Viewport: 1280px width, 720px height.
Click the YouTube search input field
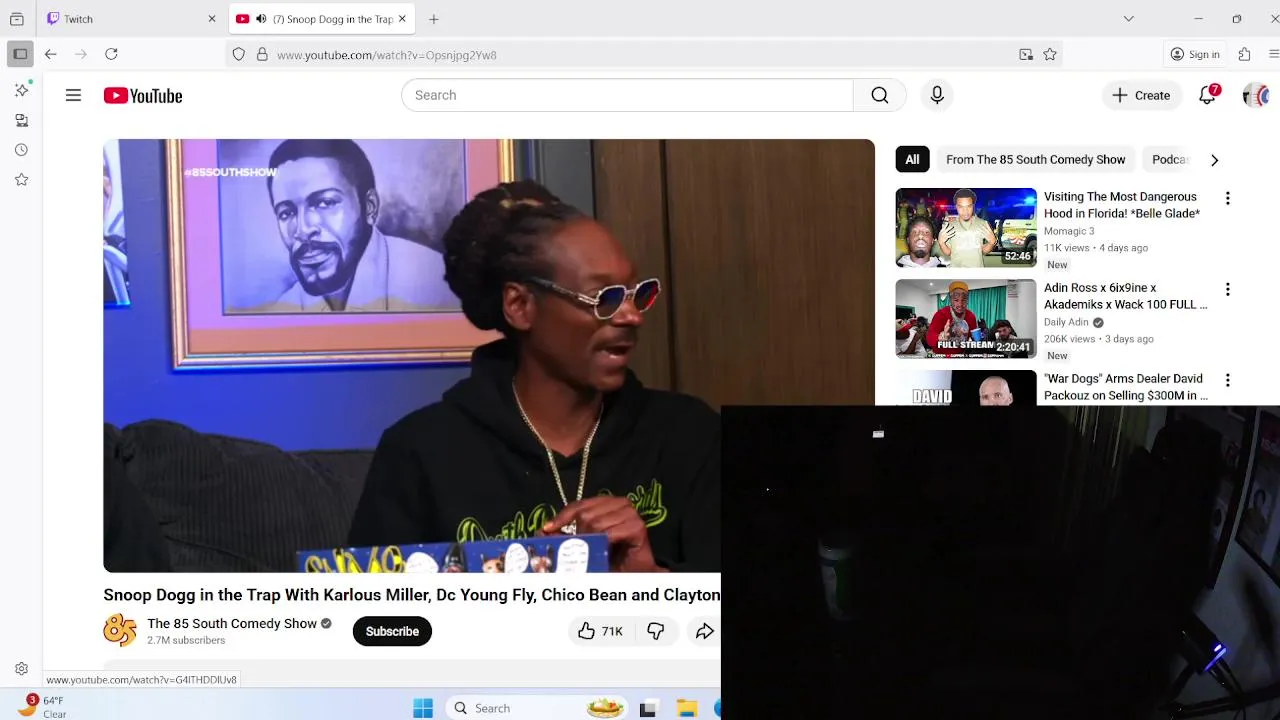coord(627,95)
